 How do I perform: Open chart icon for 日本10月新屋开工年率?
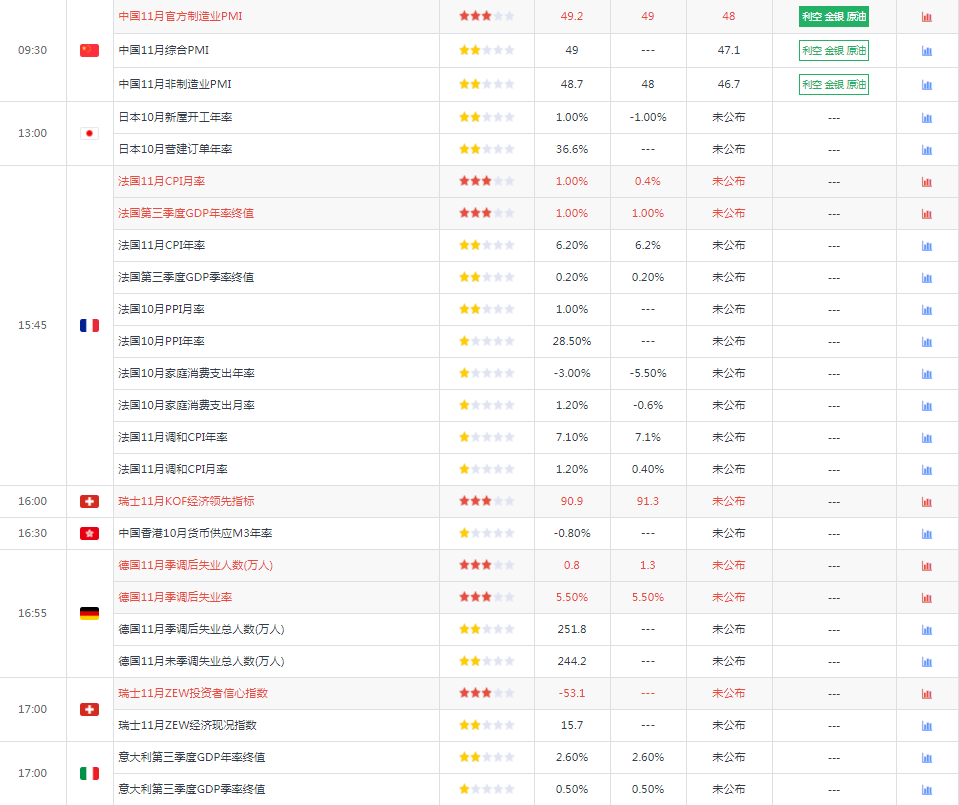point(927,118)
